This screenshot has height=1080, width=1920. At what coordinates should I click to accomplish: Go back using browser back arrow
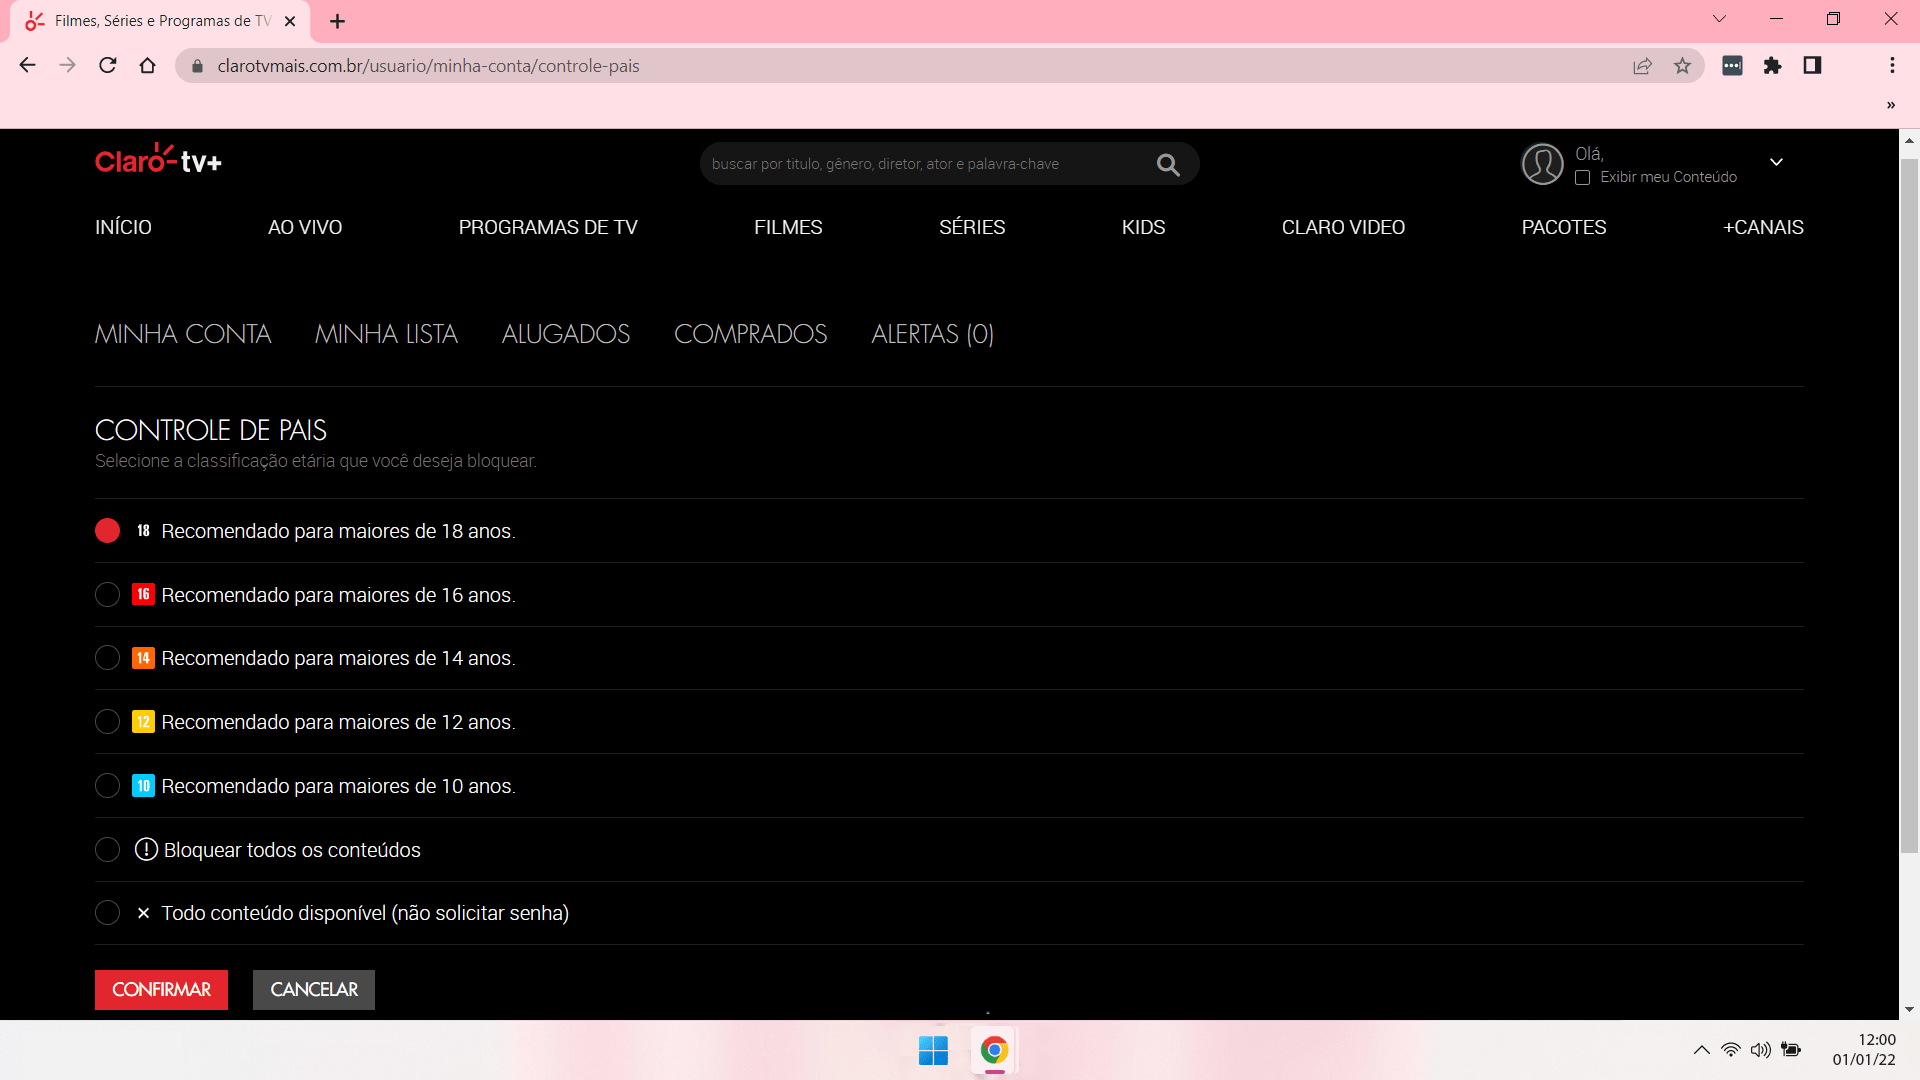[27, 66]
